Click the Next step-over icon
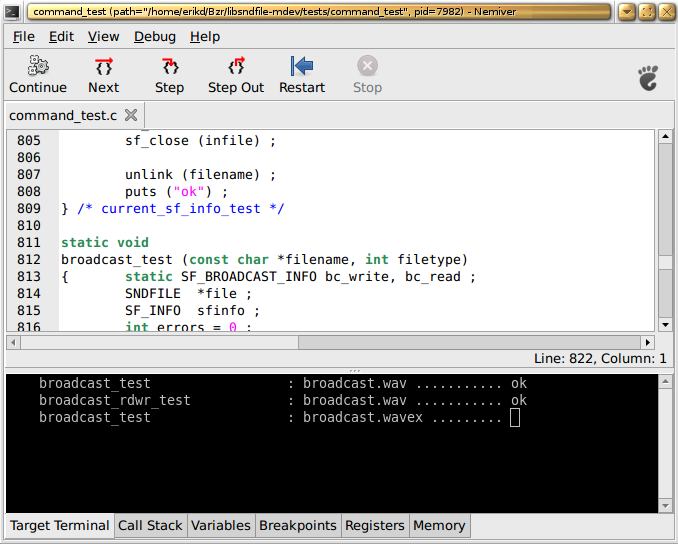This screenshot has height=544, width=678. (x=104, y=66)
